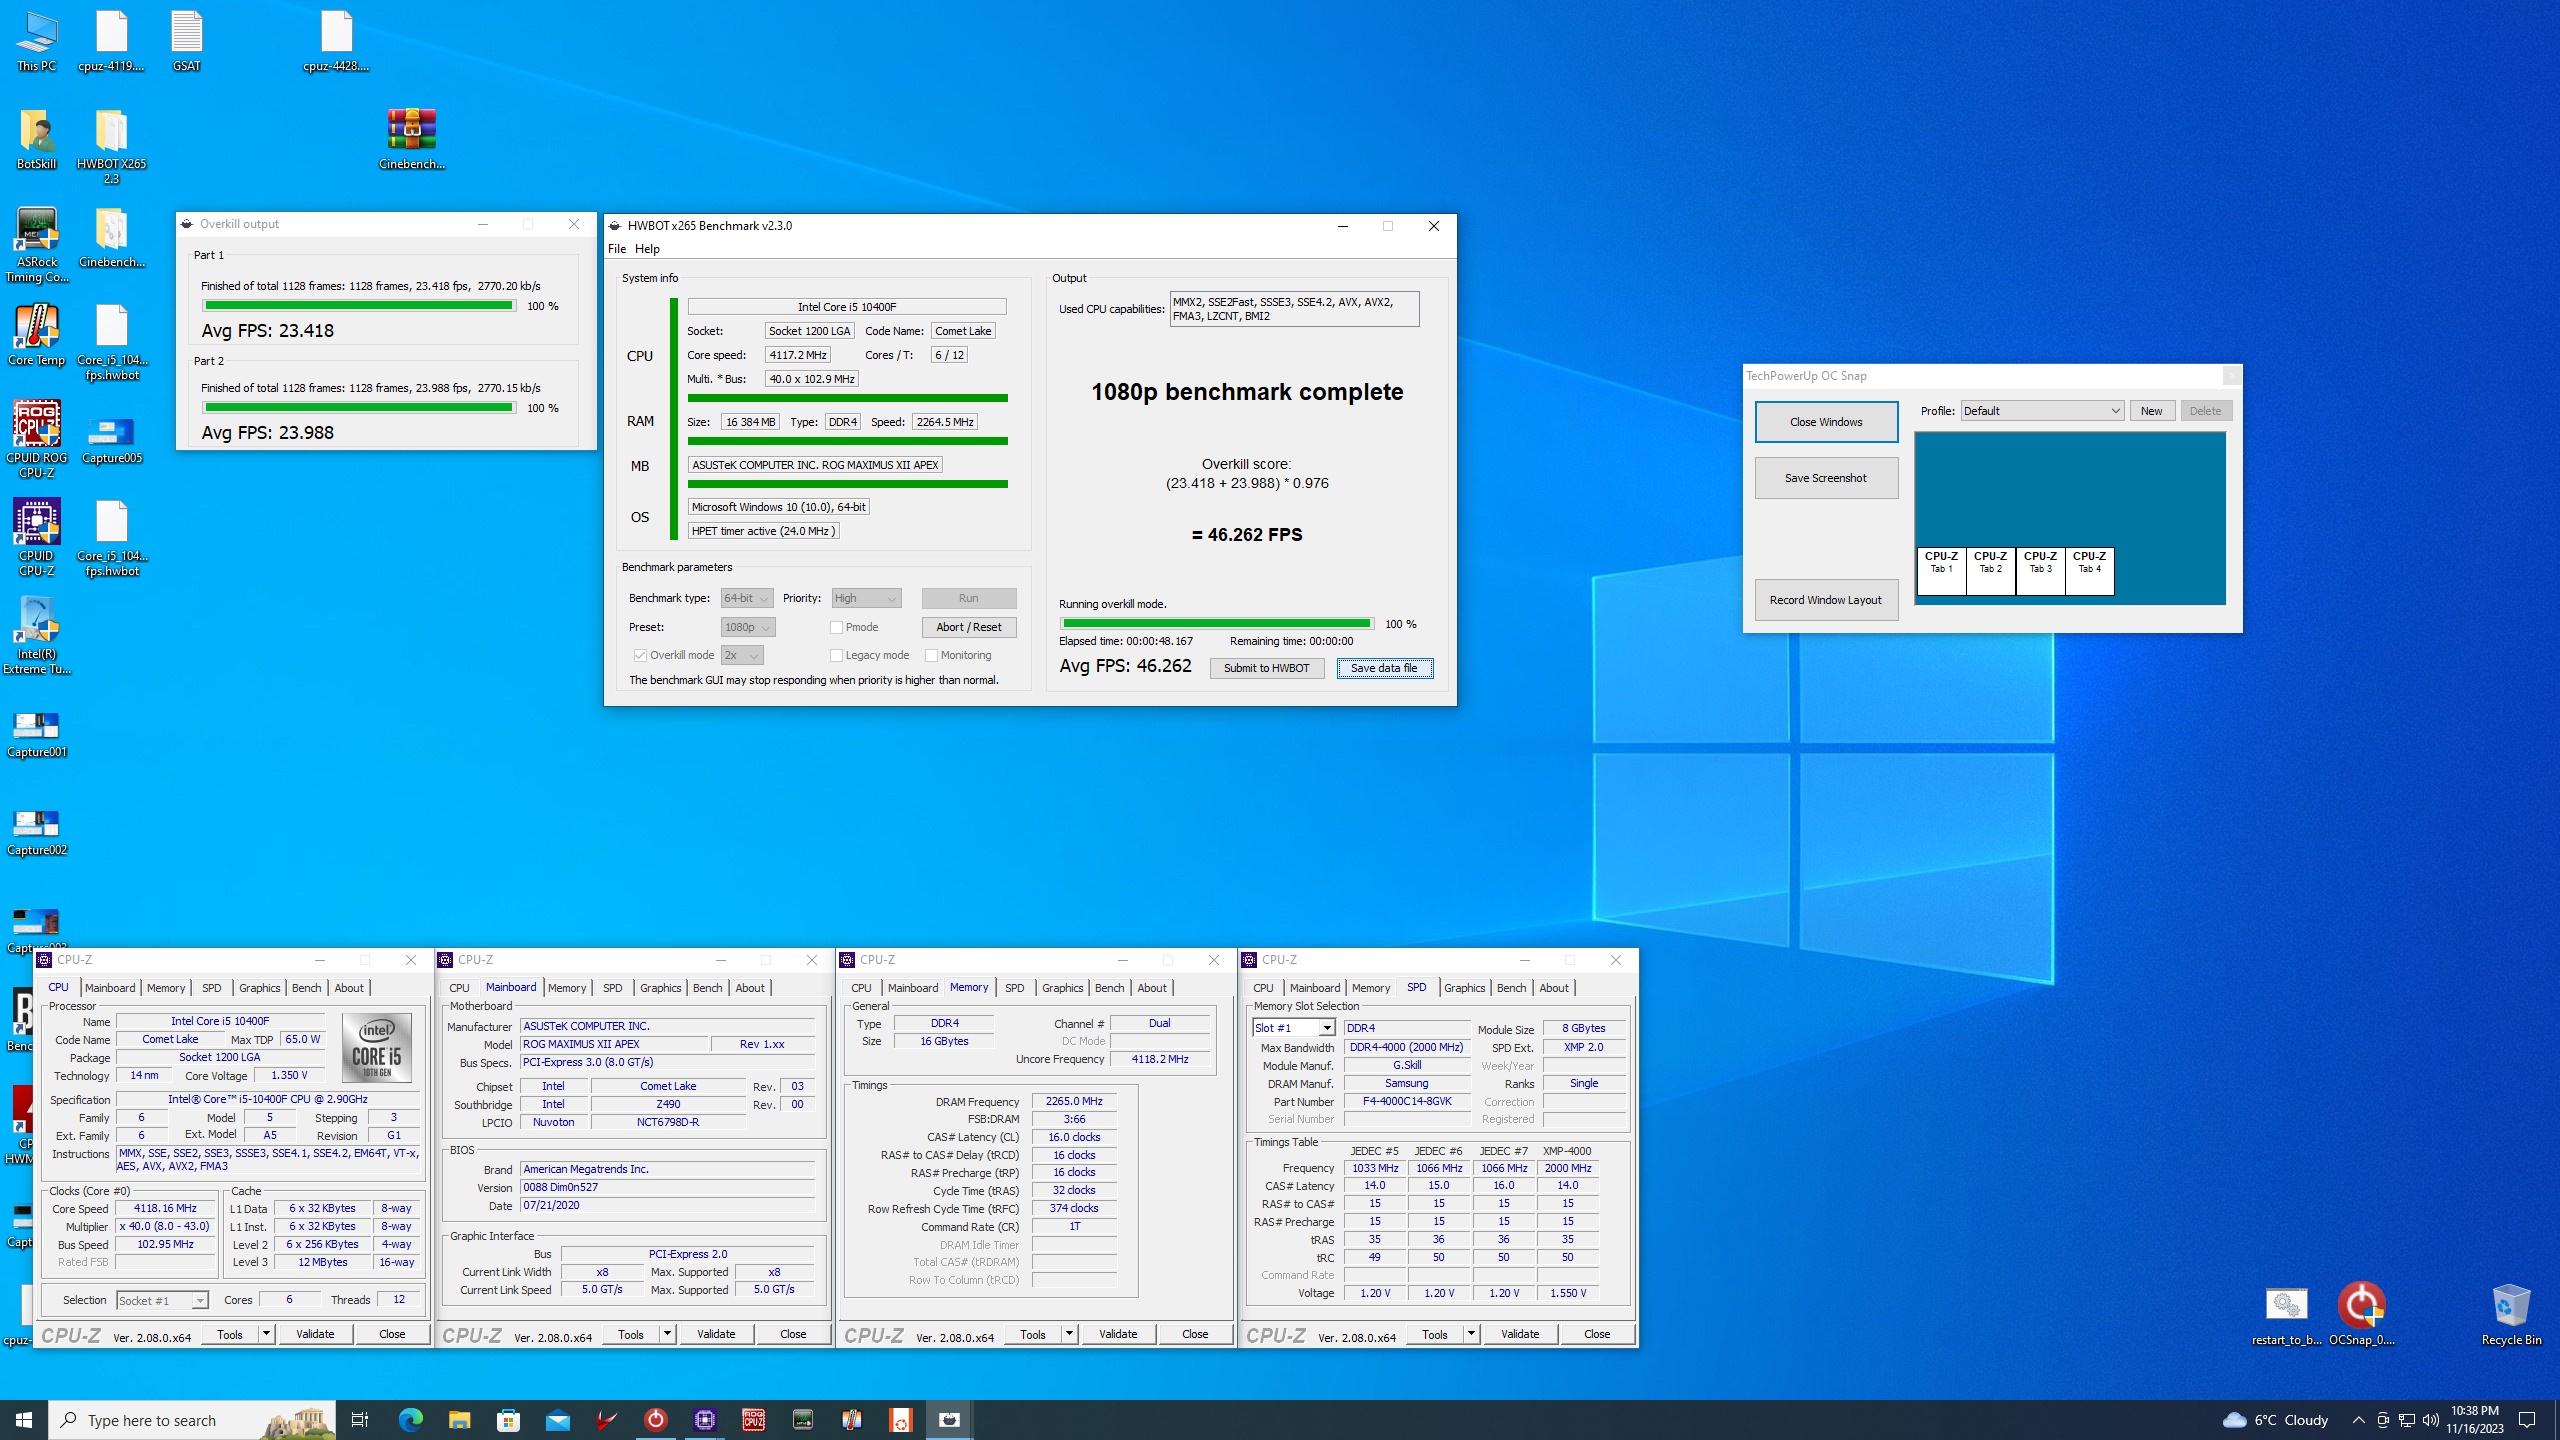Open Microsoft Edge from the taskbar

tap(410, 1419)
